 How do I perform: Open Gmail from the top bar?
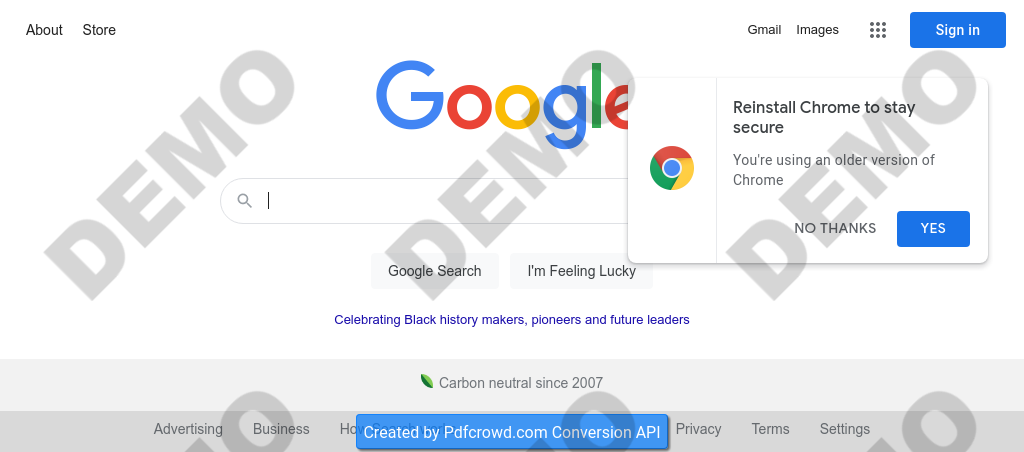click(764, 30)
